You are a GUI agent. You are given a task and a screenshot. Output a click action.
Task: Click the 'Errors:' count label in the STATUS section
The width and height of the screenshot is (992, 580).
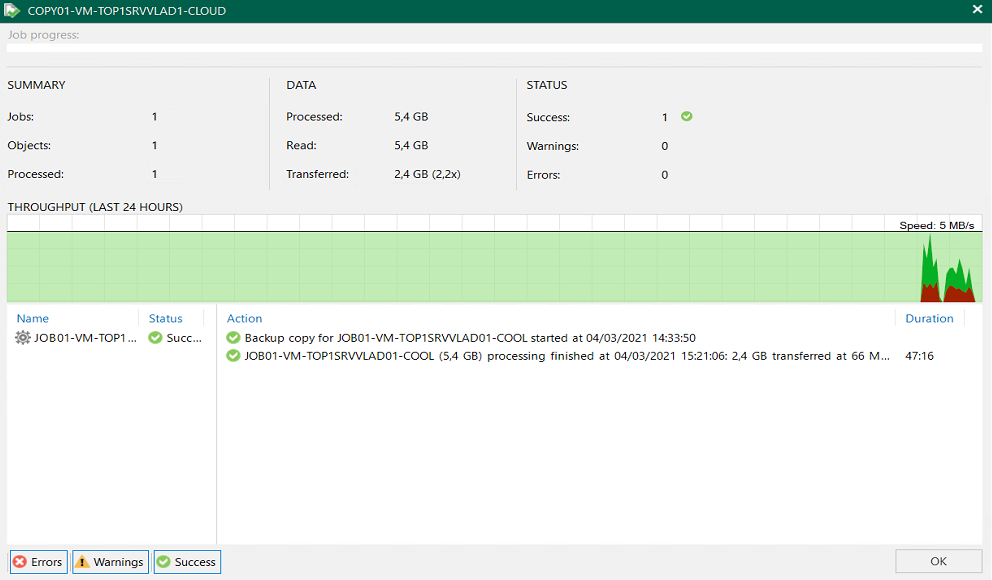tap(543, 175)
